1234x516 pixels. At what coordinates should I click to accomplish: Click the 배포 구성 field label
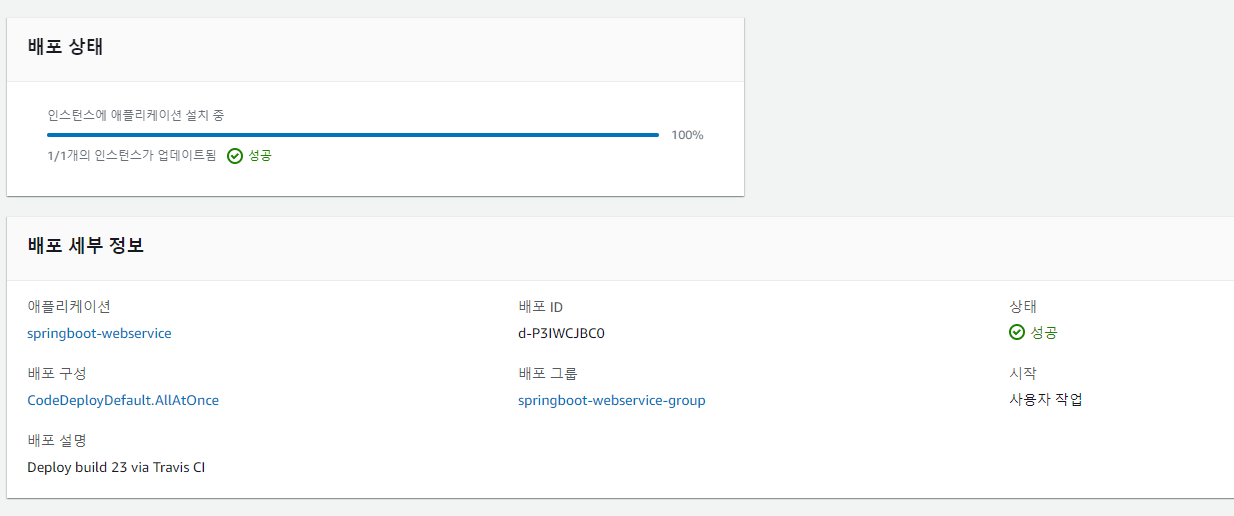57,374
